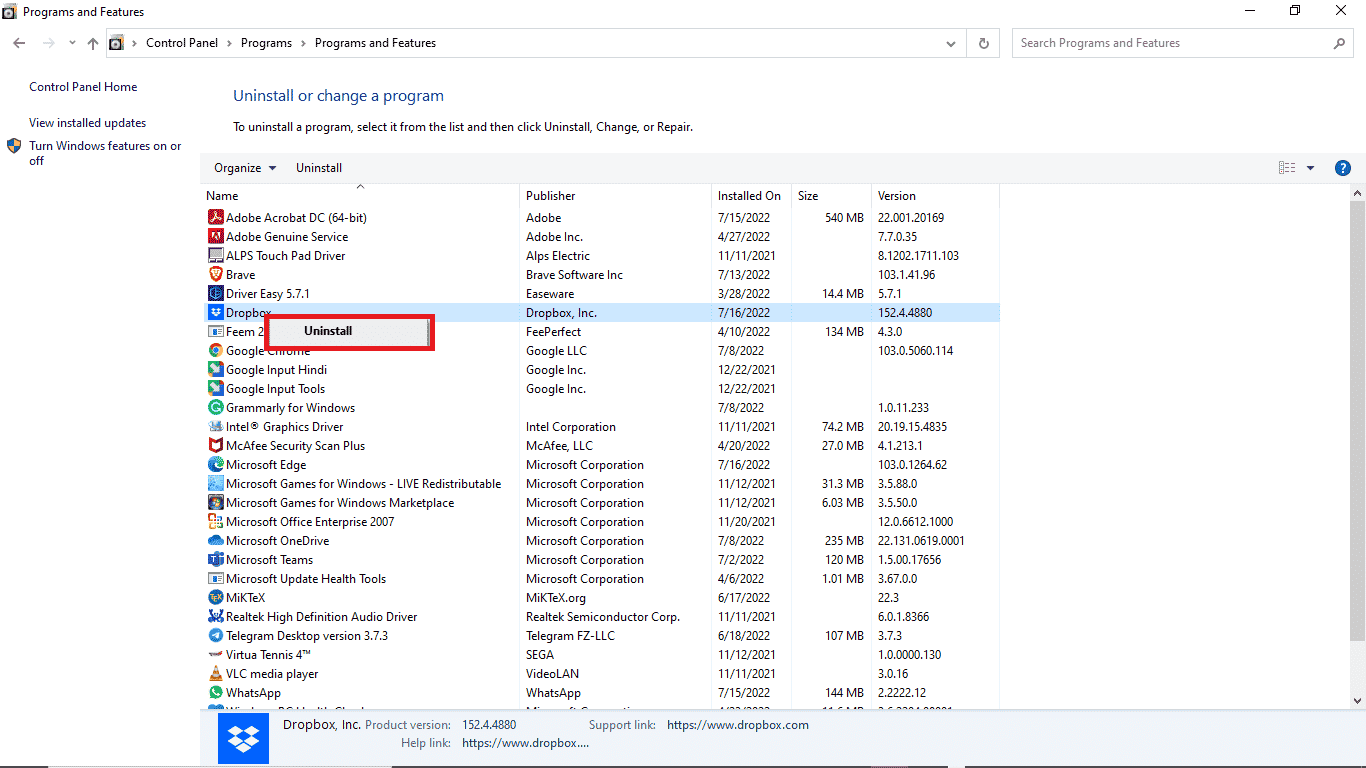Open View installed updates link
1366x768 pixels.
[87, 123]
